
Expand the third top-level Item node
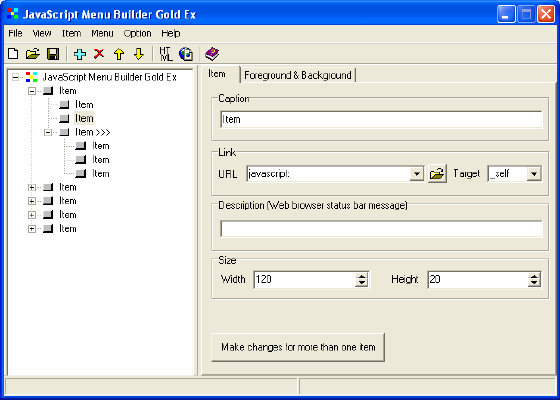click(32, 201)
